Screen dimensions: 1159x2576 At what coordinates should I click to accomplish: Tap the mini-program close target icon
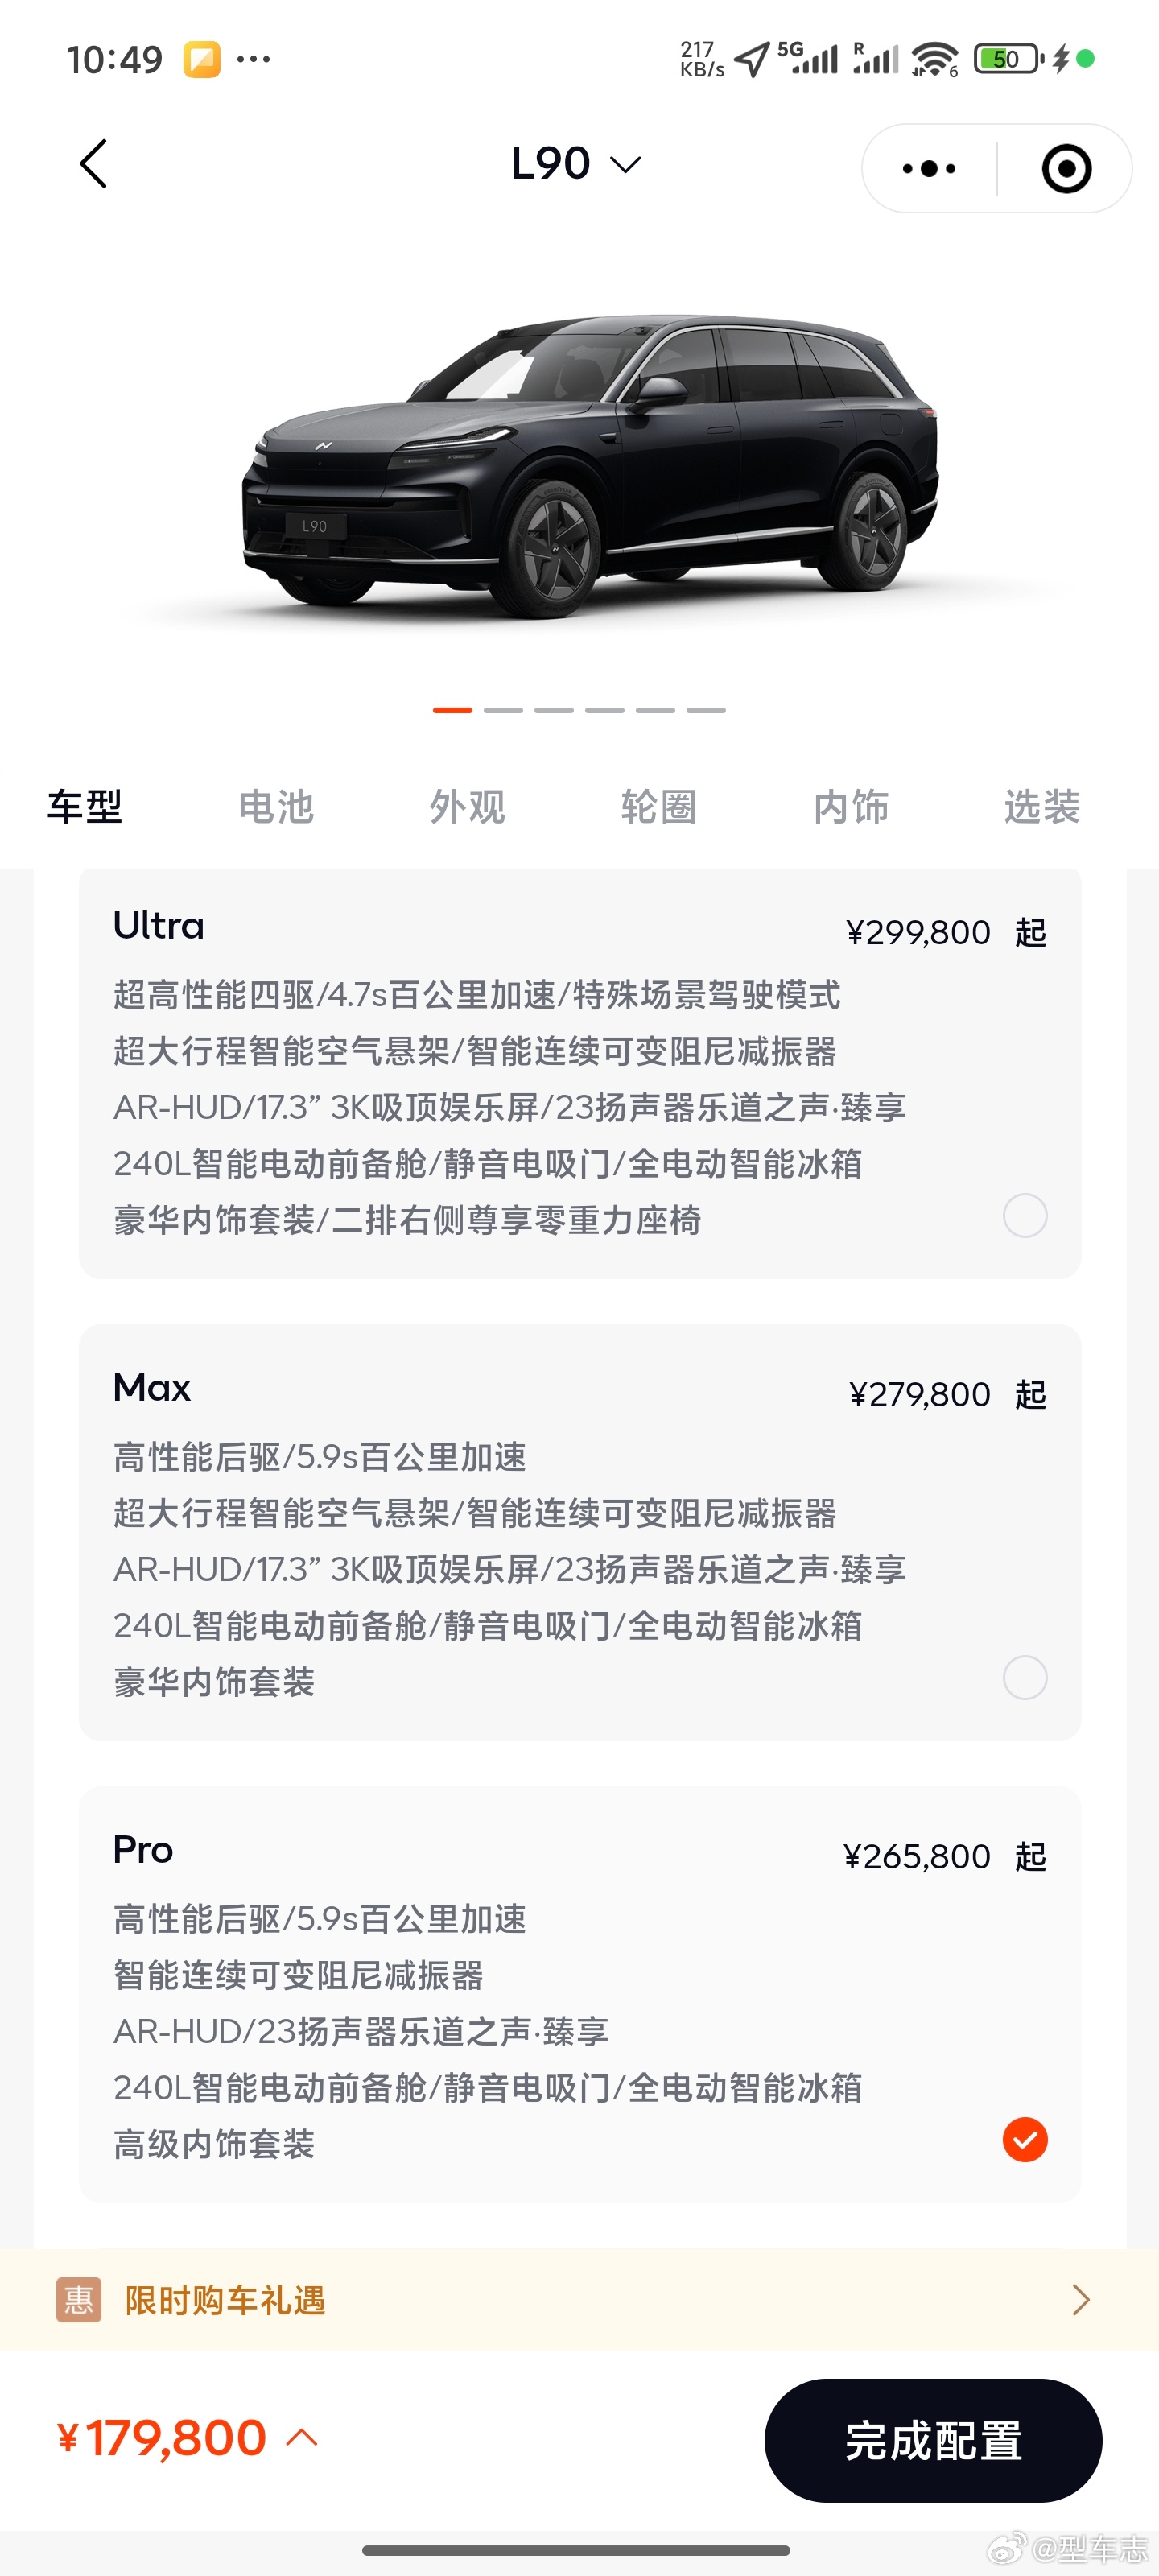(1066, 168)
